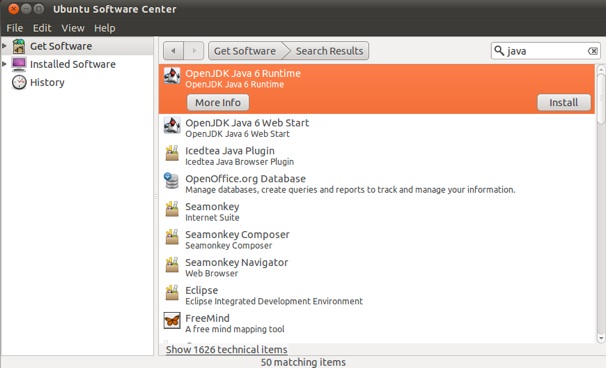Screen dimensions: 606x368
Task: Go forward with the right arrow button
Action: point(194,51)
